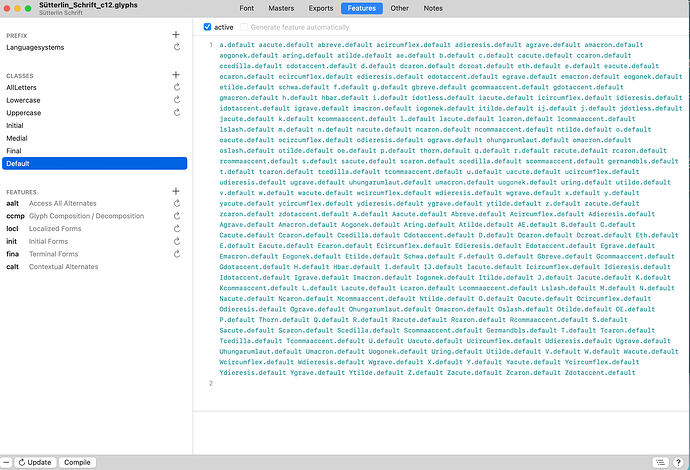Refresh the init feature
Image resolution: width=690 pixels, height=470 pixels.
[176, 241]
